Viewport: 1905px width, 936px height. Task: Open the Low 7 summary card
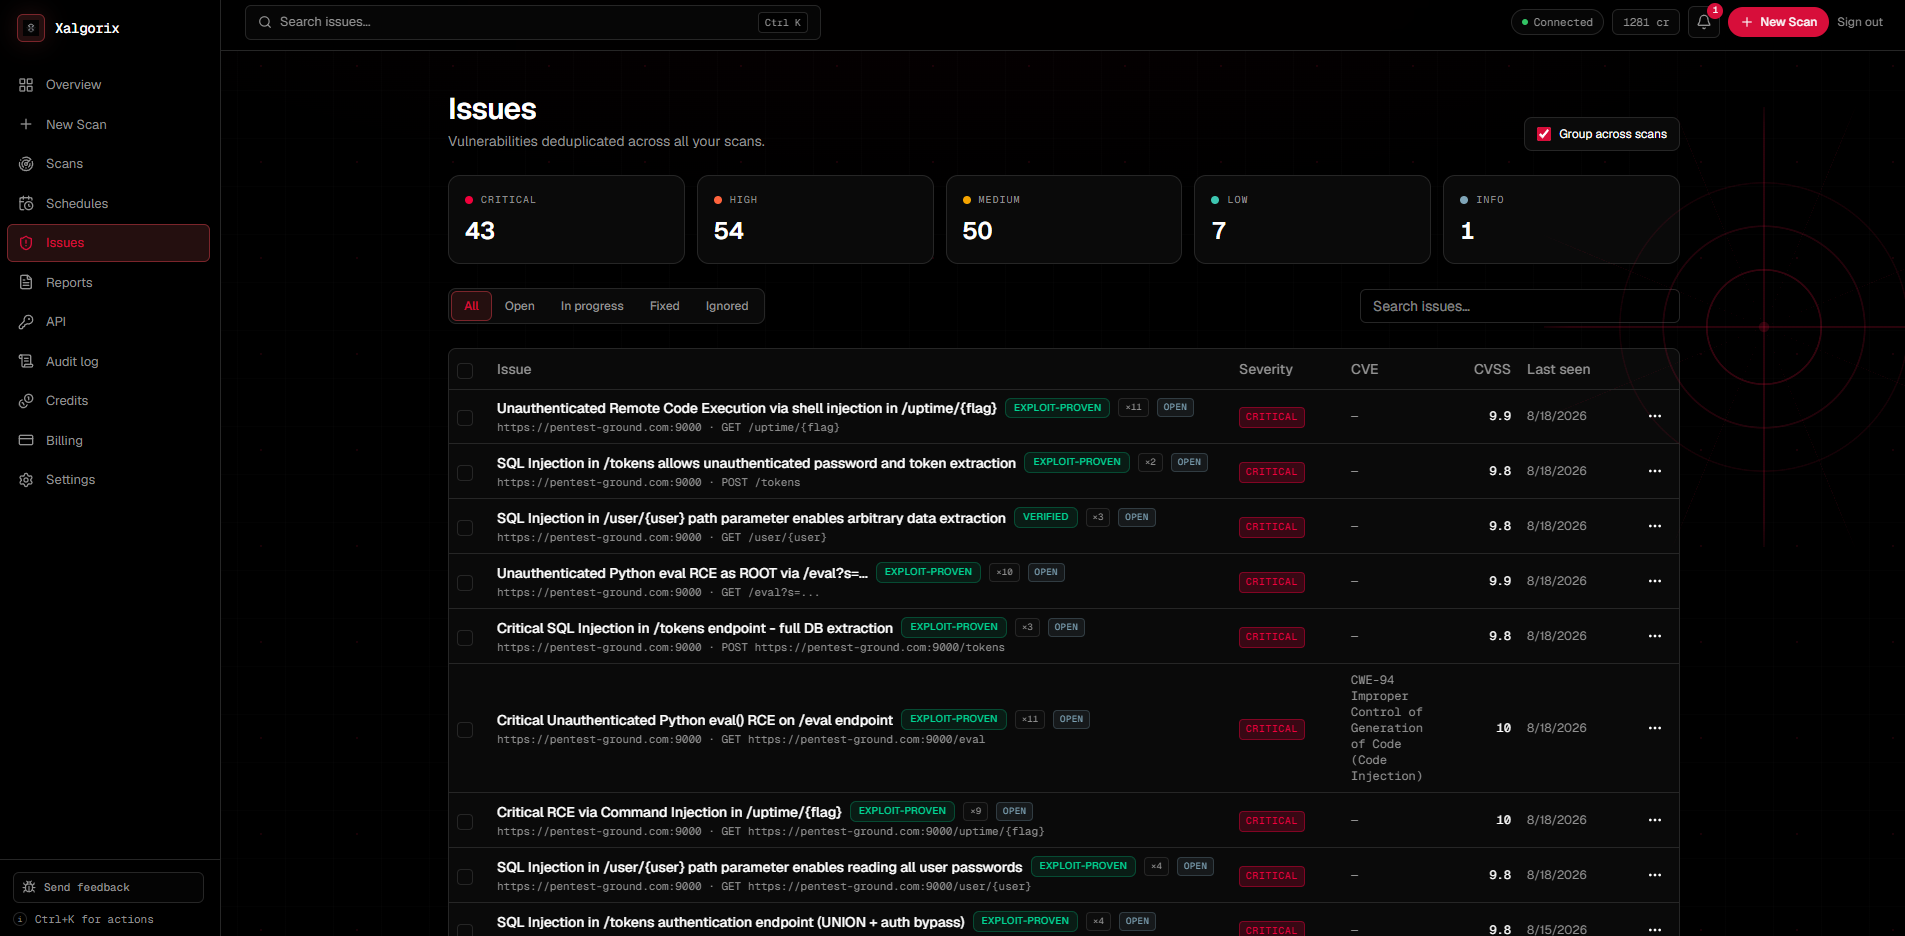(1312, 220)
